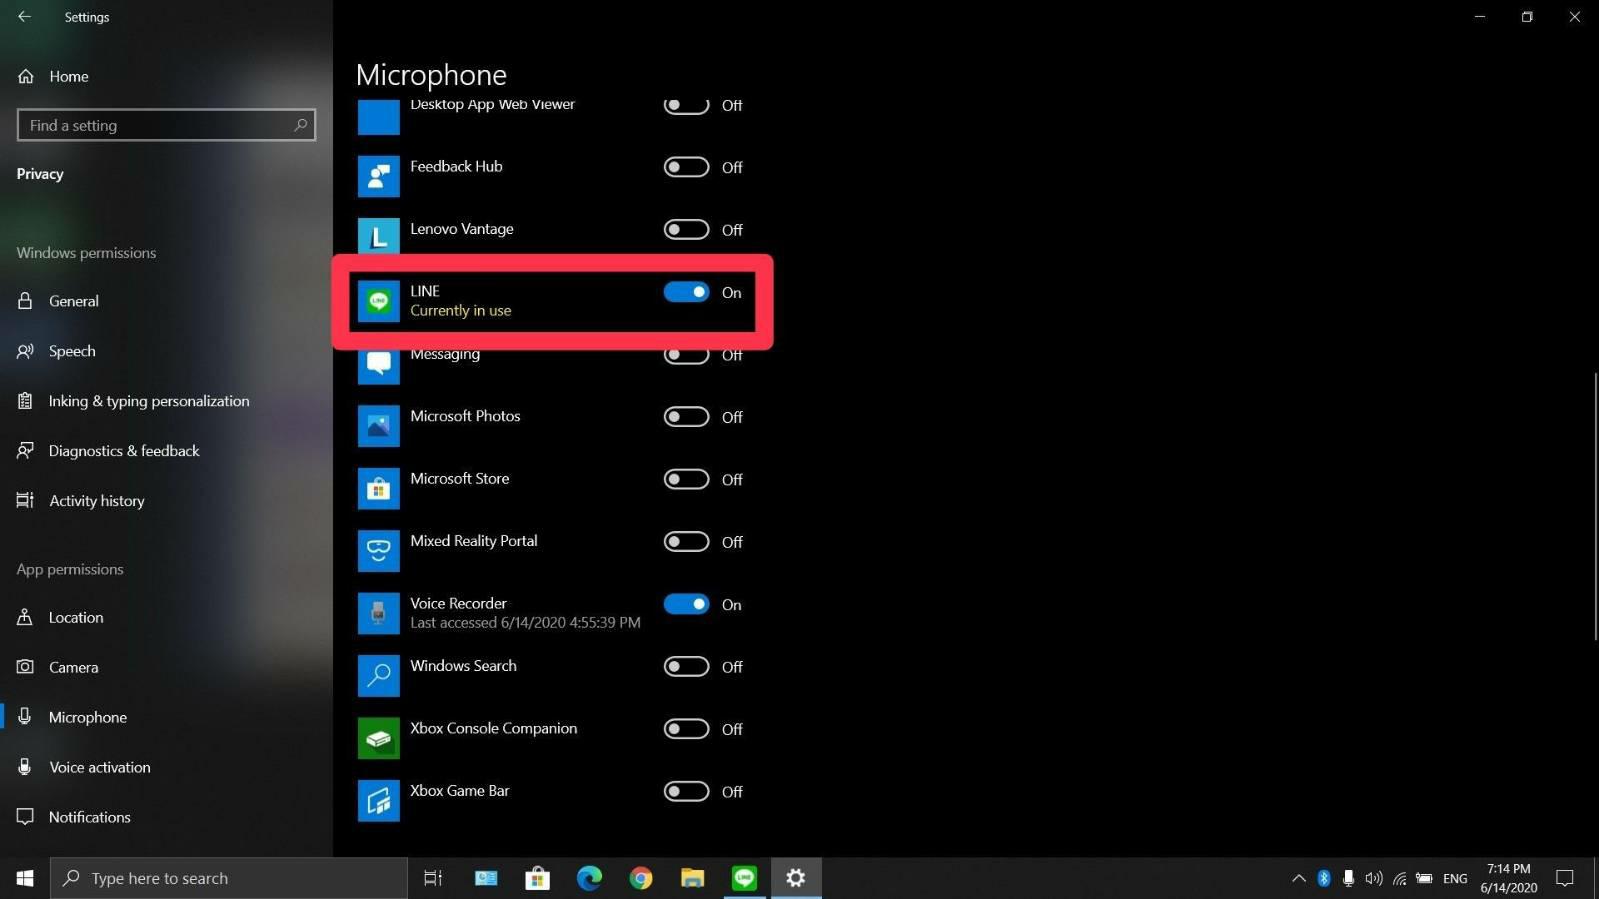Click the Voice Recorder app icon

pos(378,613)
